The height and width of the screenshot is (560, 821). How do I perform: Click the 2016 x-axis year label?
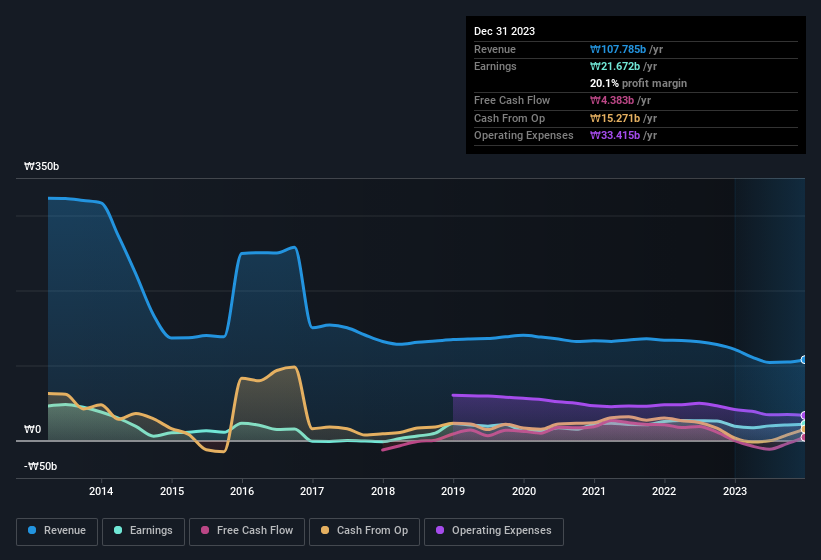242,491
